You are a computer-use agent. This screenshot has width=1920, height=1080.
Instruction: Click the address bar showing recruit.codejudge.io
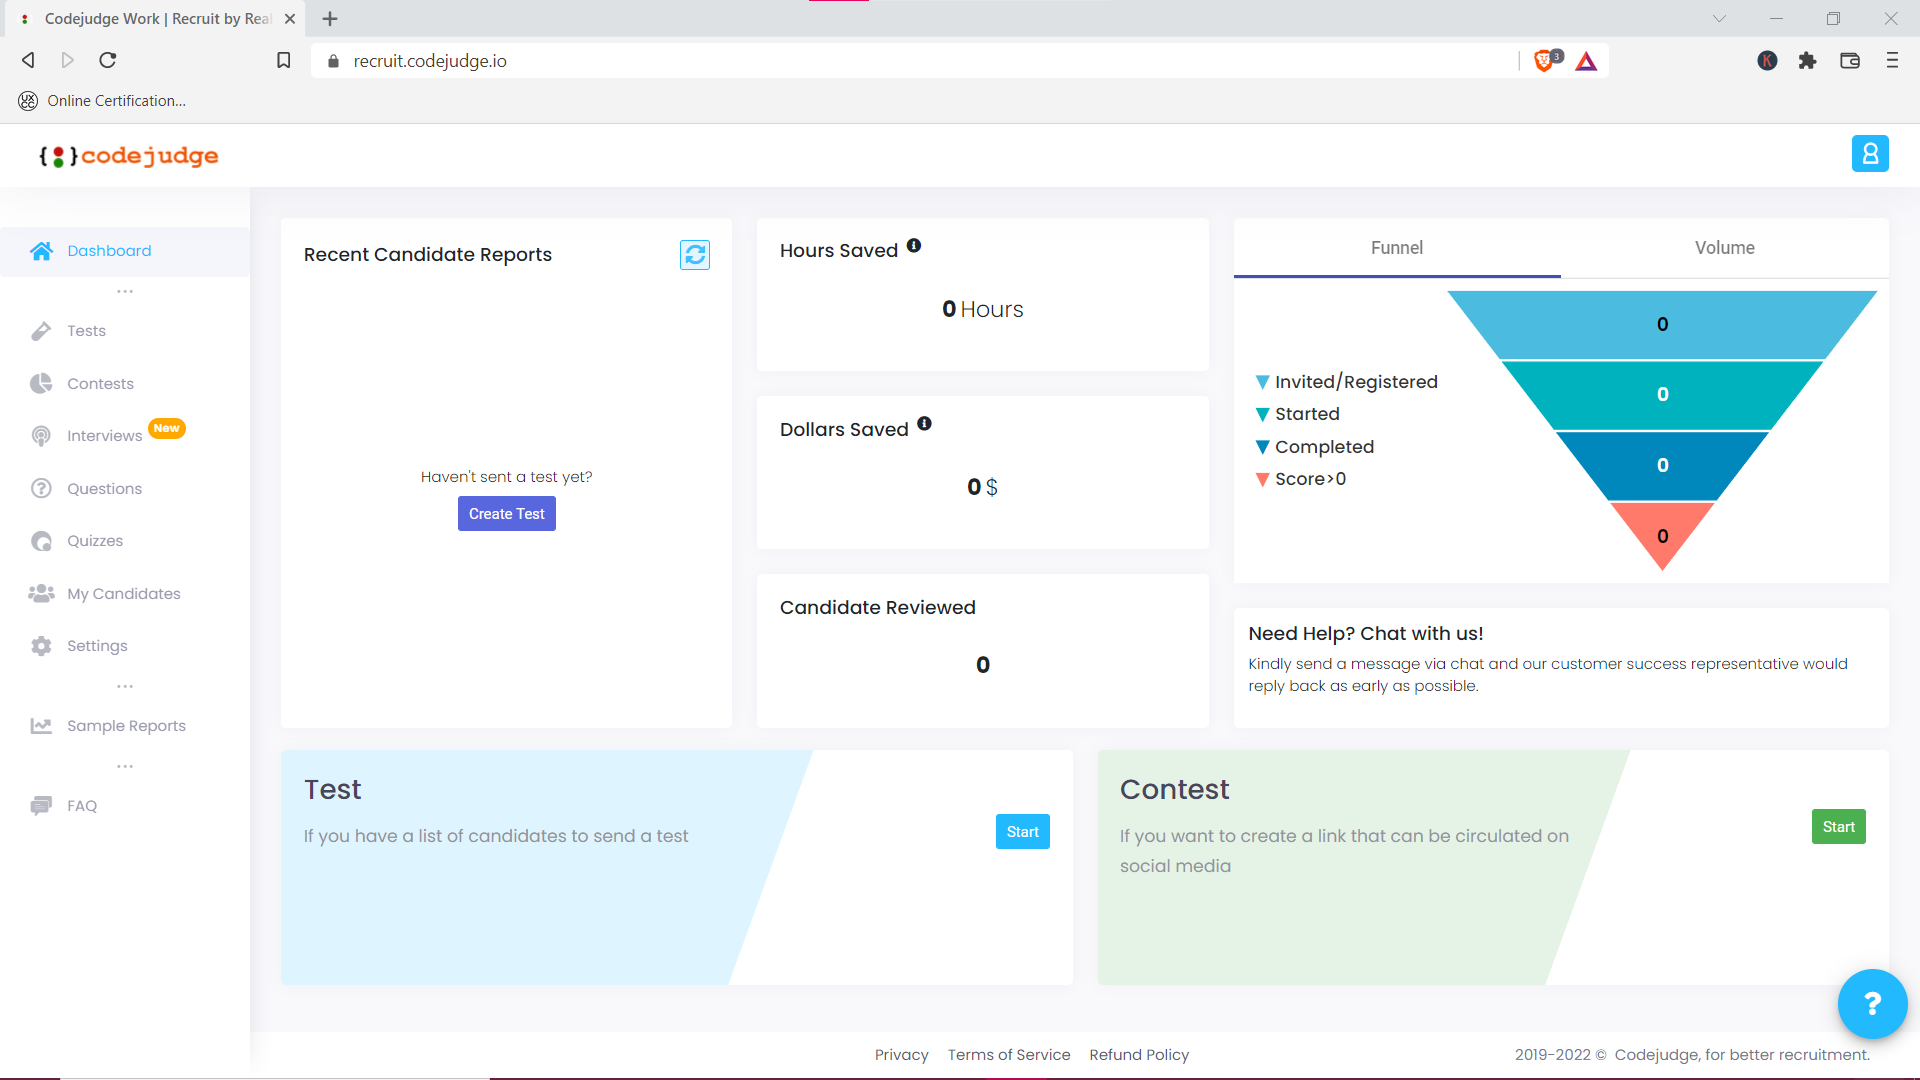pyautogui.click(x=428, y=60)
